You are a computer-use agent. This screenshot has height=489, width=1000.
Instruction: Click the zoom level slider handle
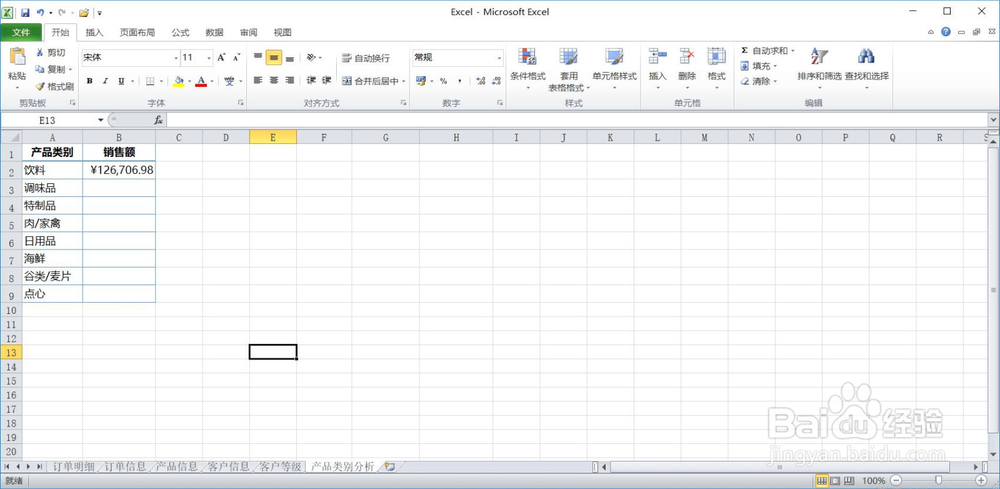(938, 480)
